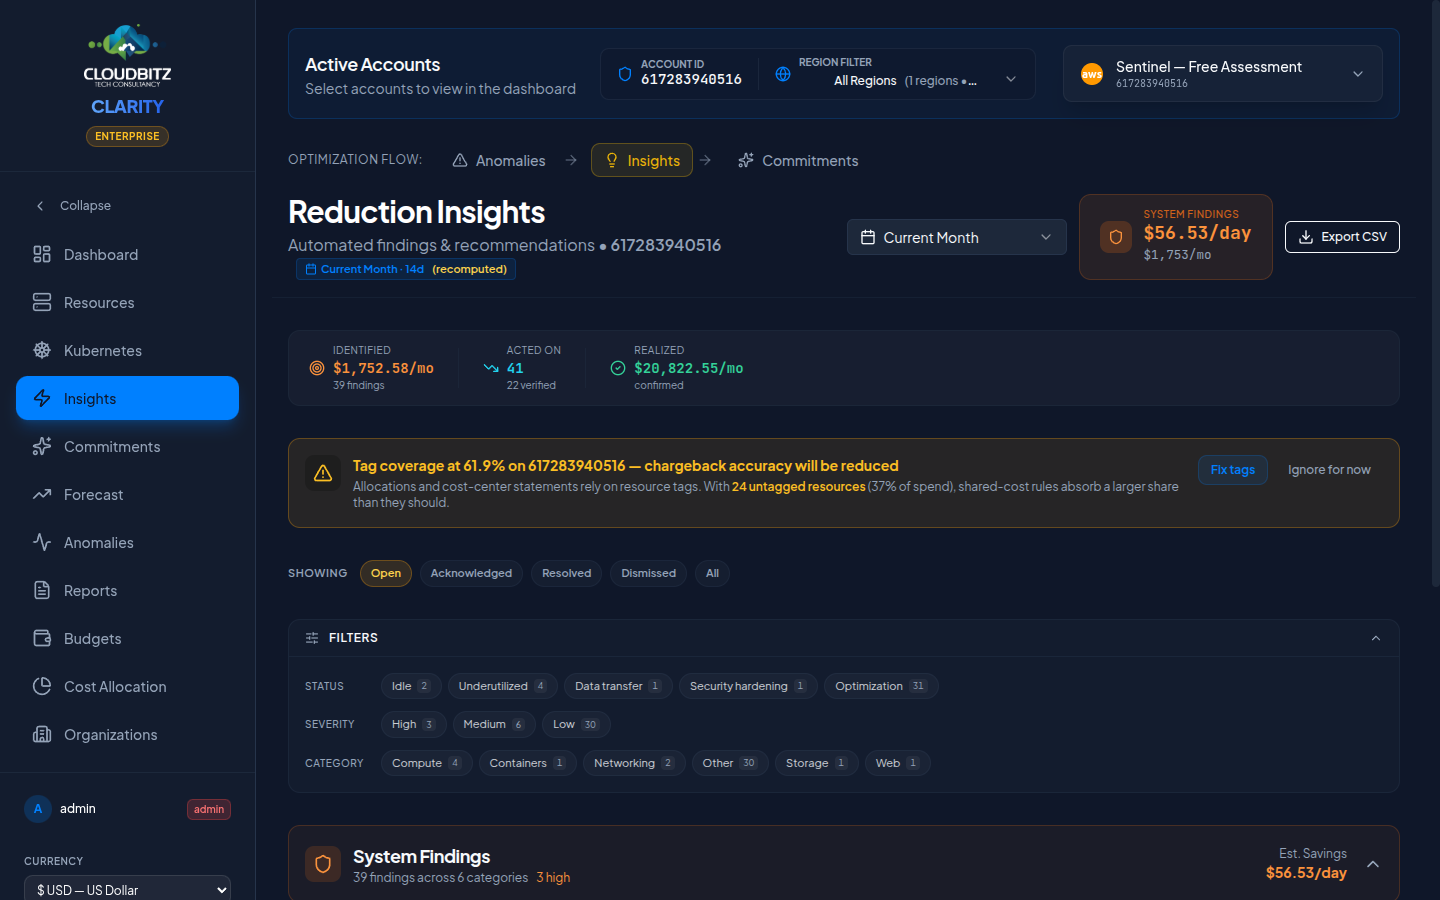Click the Anomalies pulse sidebar icon
The image size is (1440, 900).
[x=42, y=542]
